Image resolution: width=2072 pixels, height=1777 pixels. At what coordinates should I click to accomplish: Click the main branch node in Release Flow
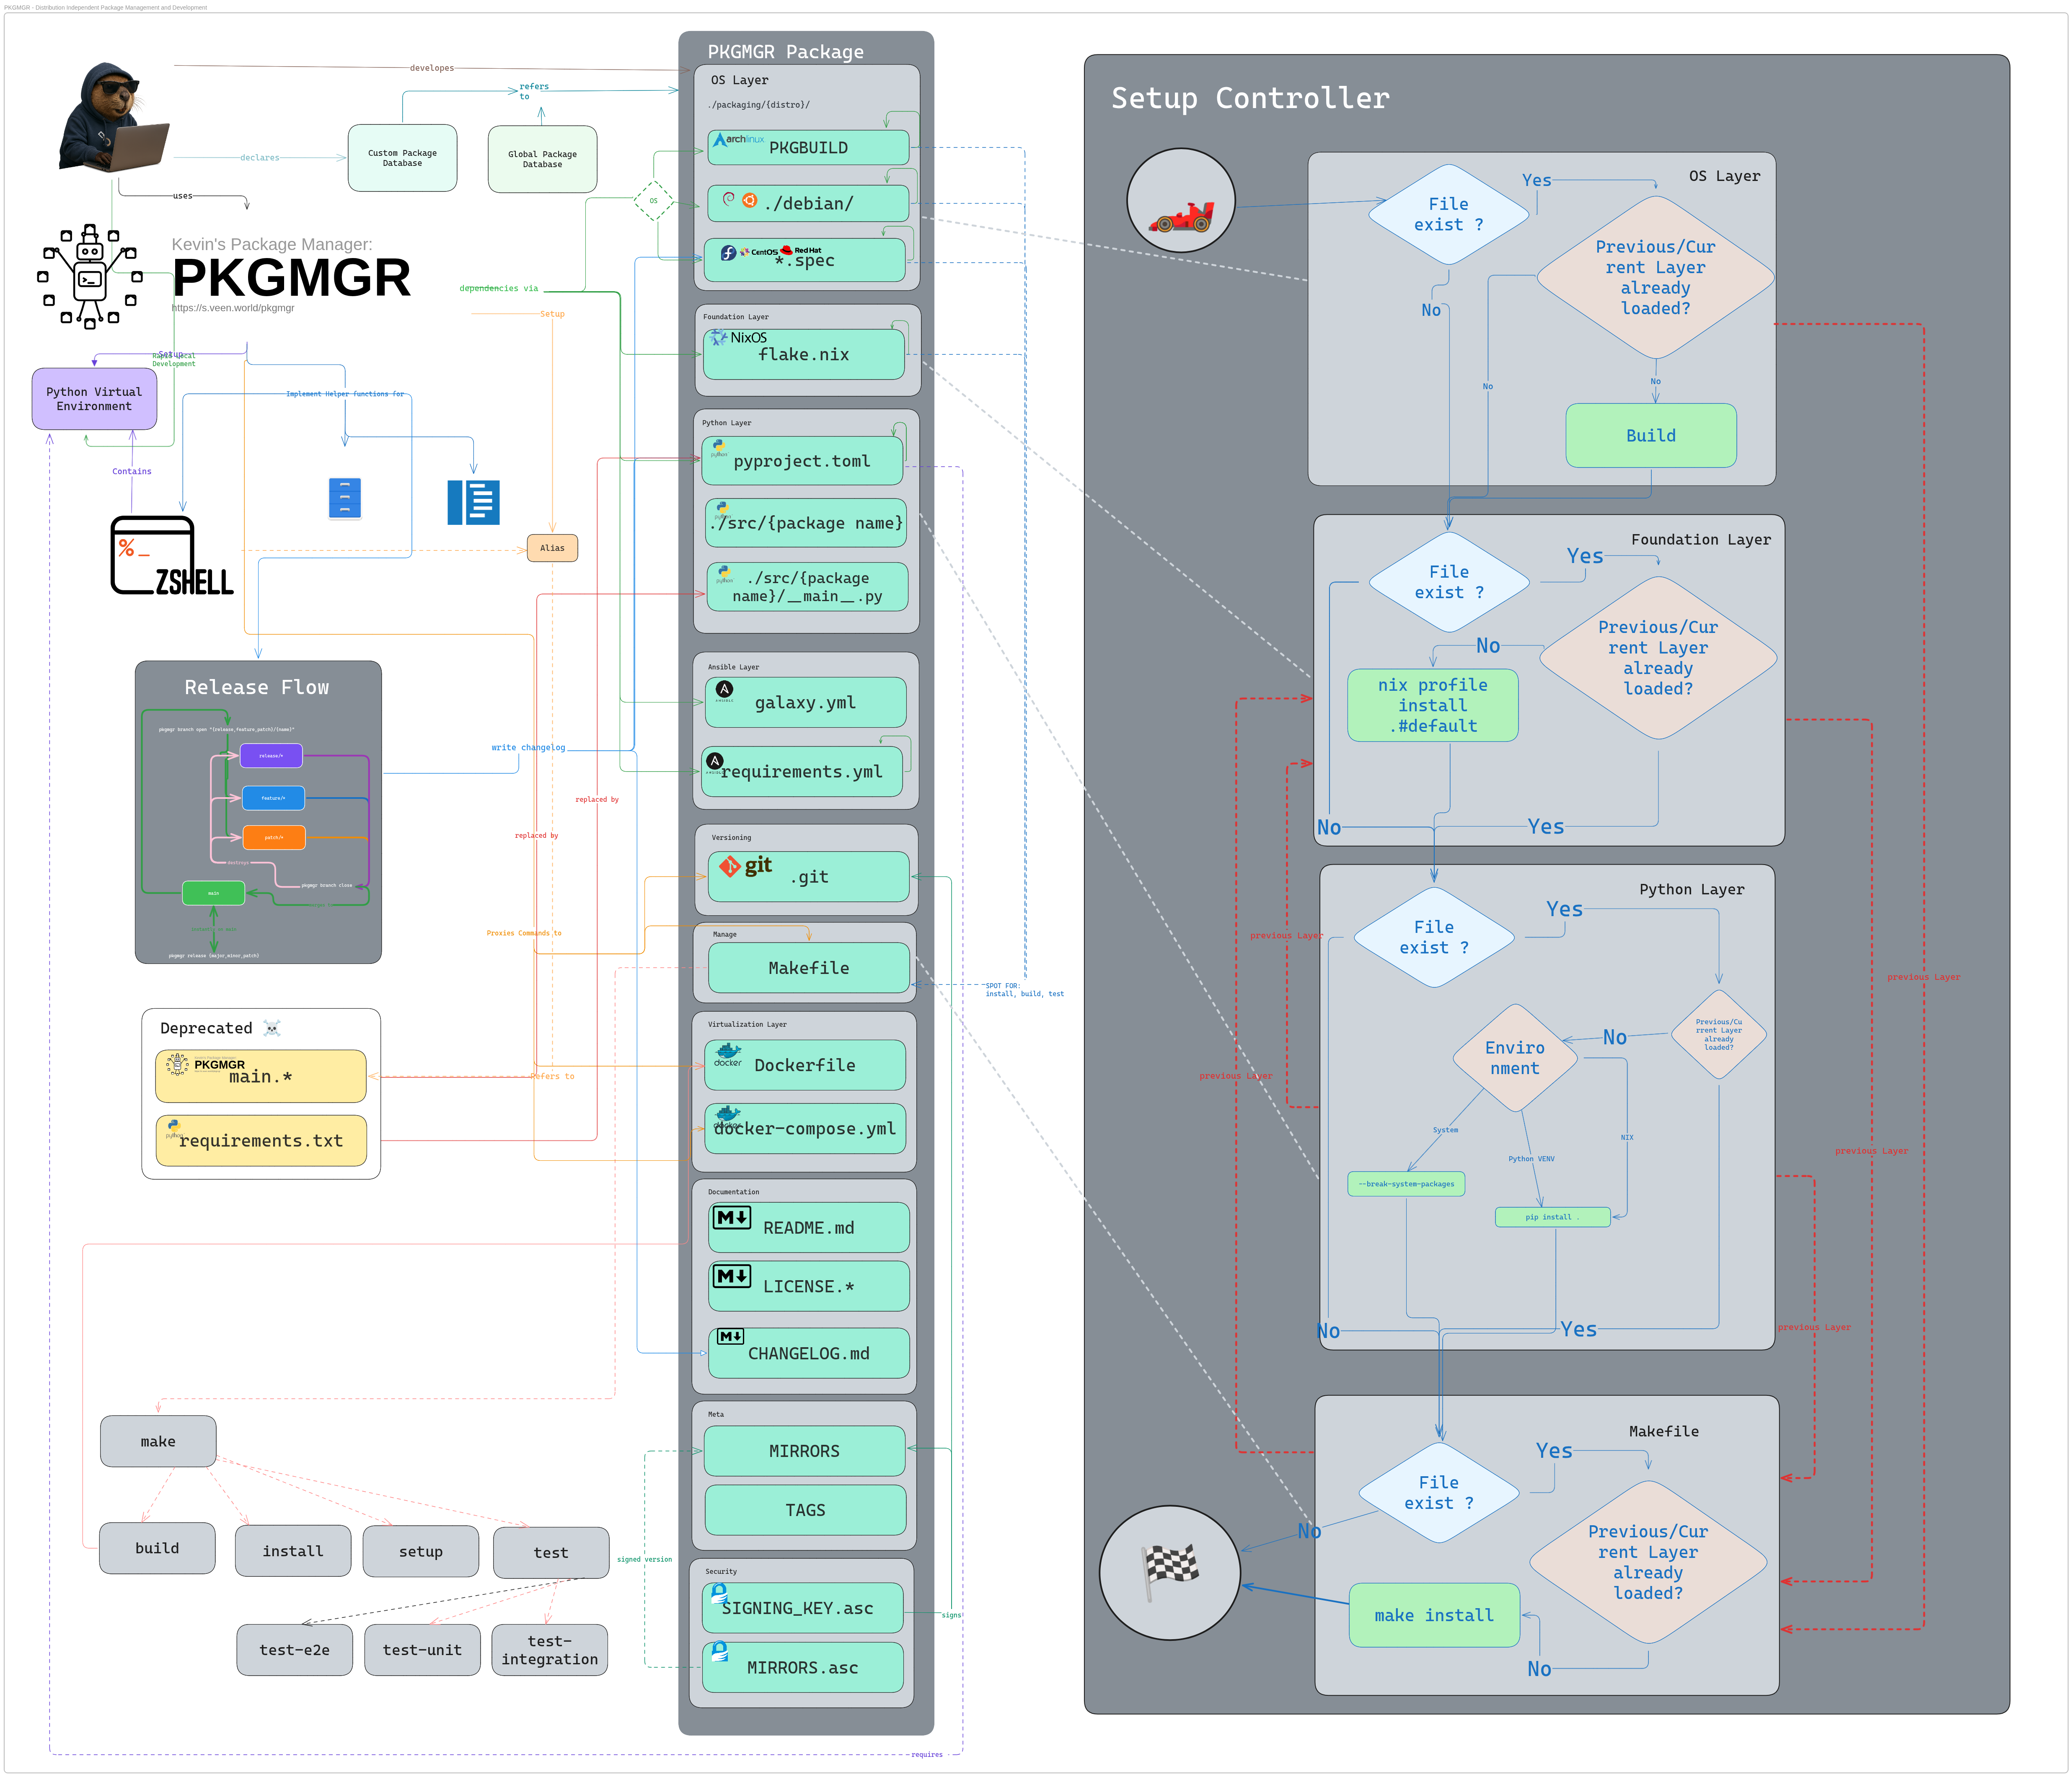point(214,893)
